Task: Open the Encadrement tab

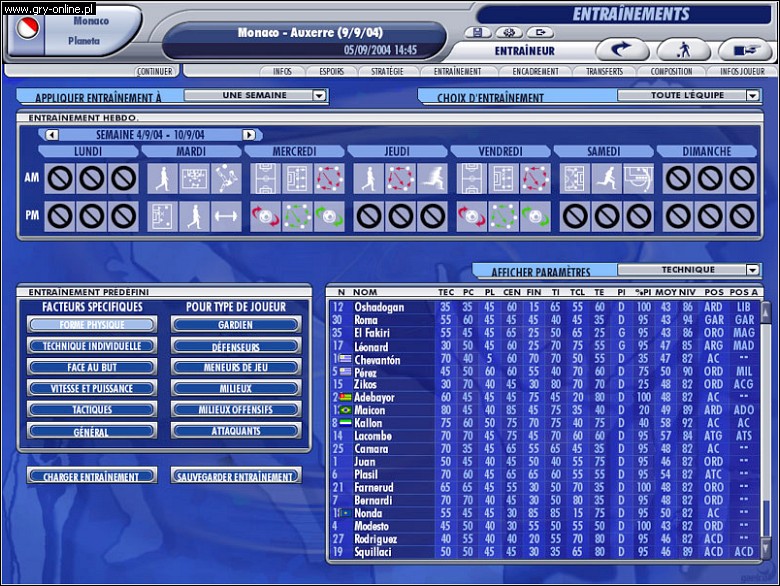Action: 535,71
